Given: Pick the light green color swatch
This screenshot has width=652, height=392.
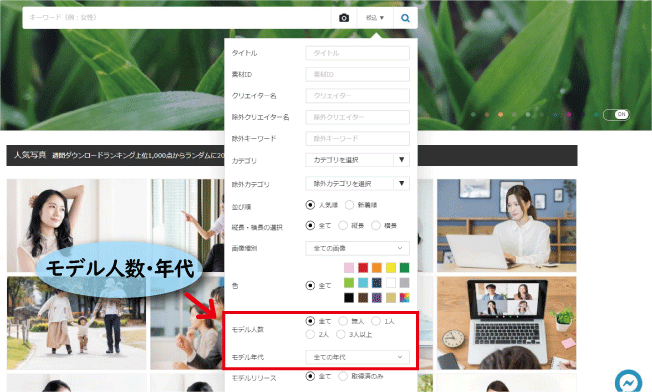Looking at the screenshot, I should coord(349,283).
